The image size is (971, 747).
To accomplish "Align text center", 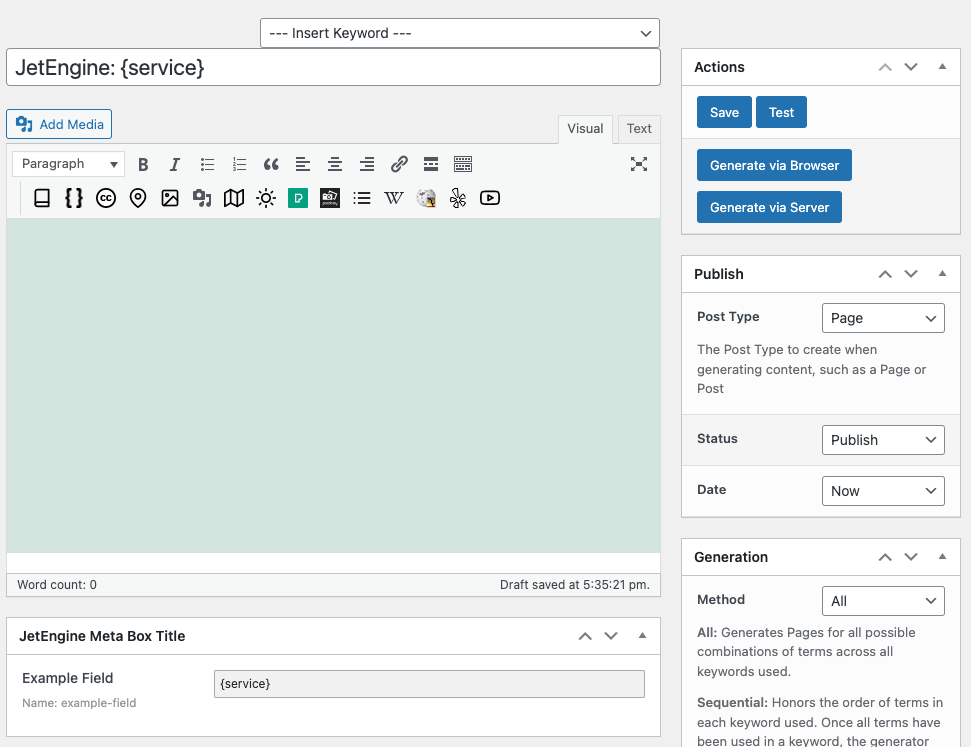I will pyautogui.click(x=335, y=164).
